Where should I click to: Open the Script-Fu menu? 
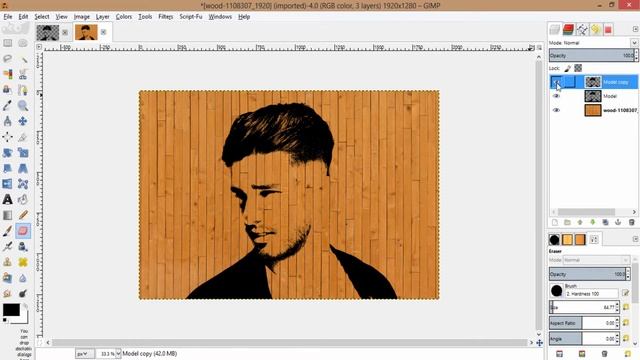click(191, 17)
